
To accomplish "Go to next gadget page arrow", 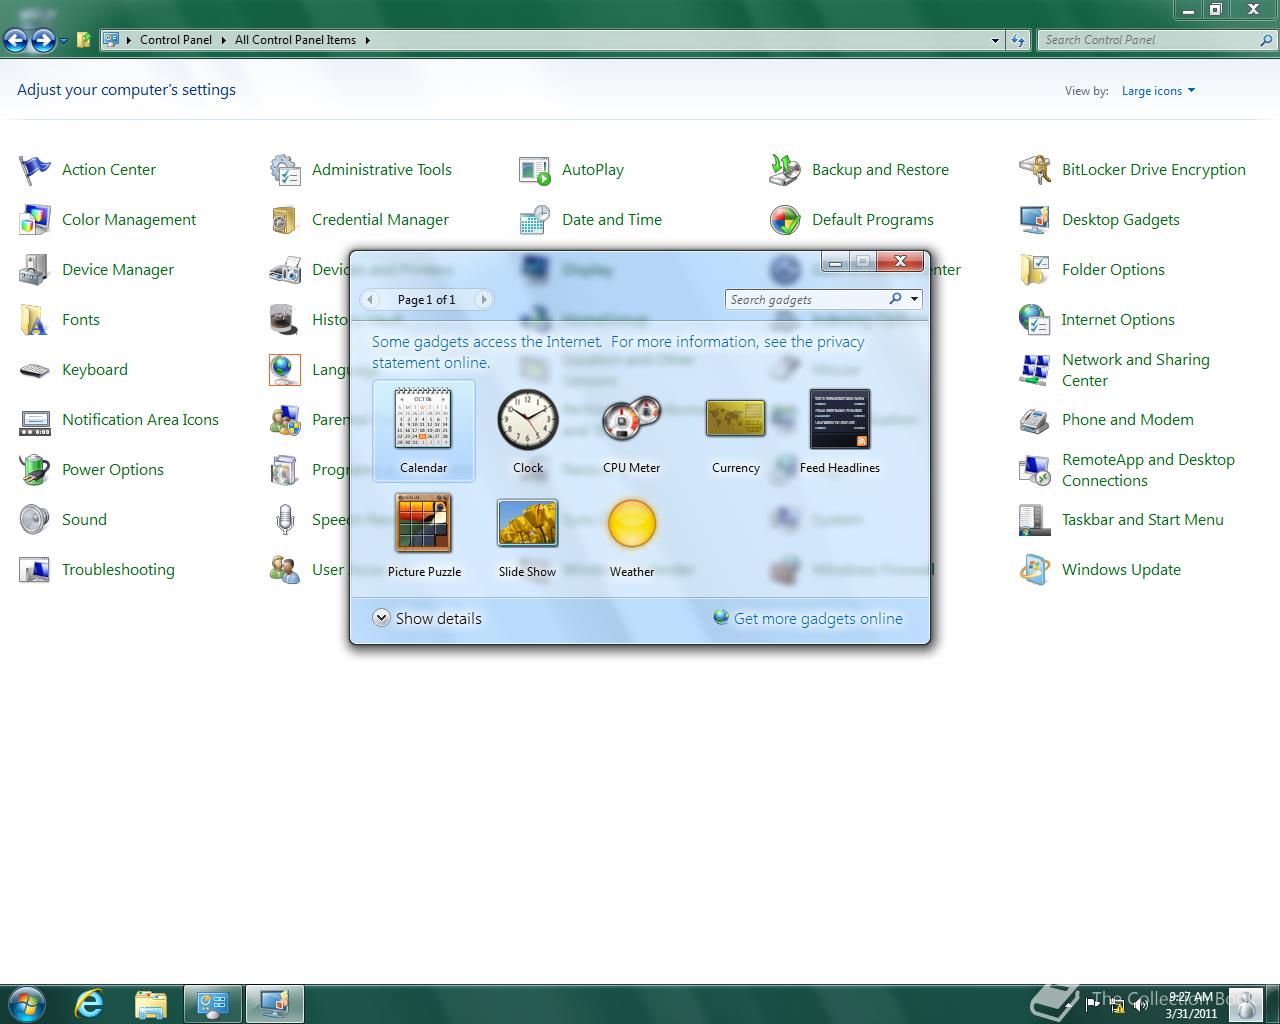I will 484,299.
